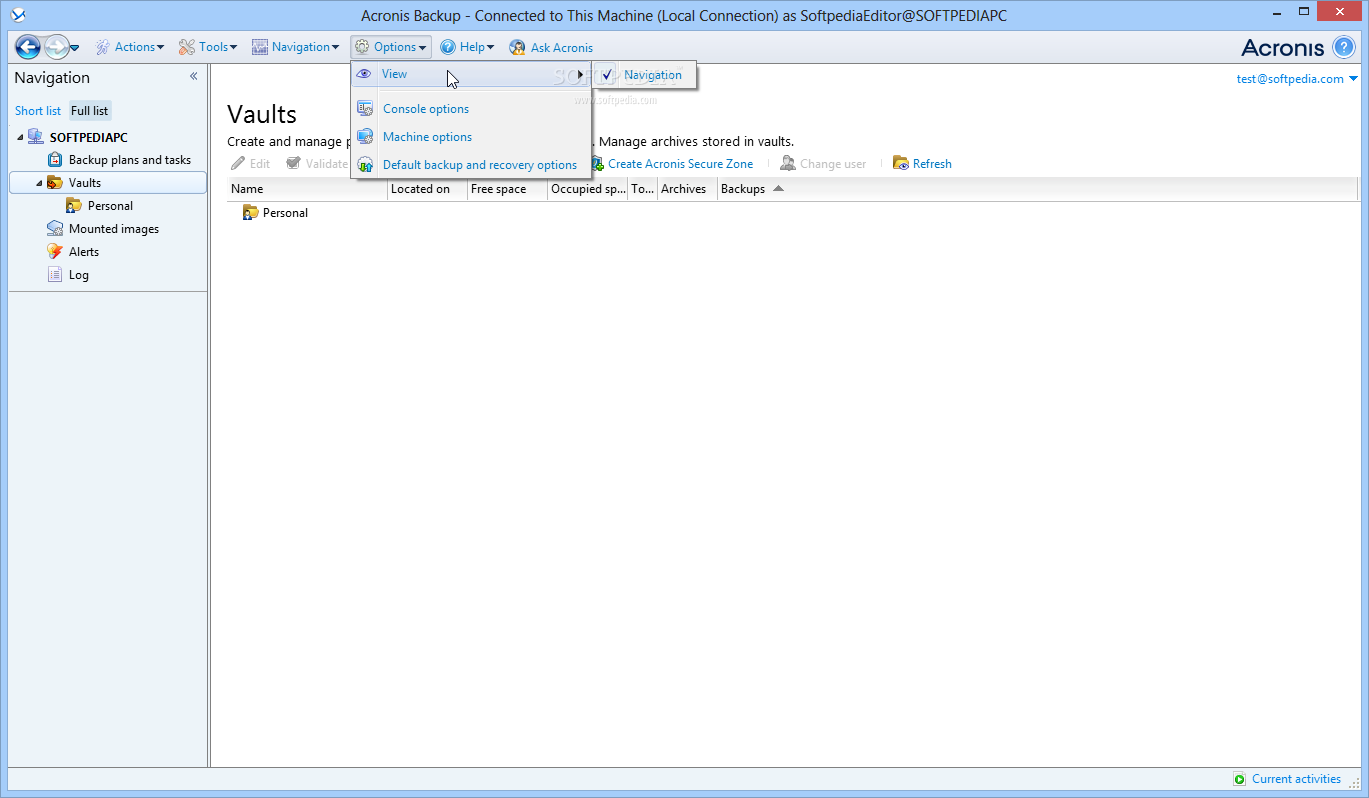Image resolution: width=1369 pixels, height=798 pixels.
Task: Sort by Archives column
Action: pos(688,189)
